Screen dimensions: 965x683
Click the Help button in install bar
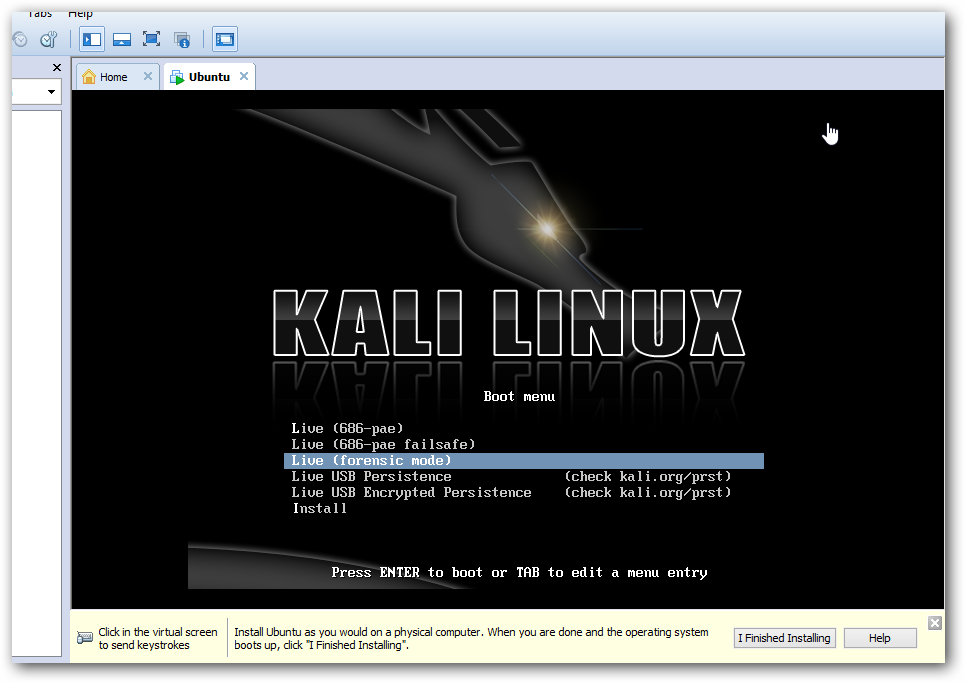tap(880, 638)
